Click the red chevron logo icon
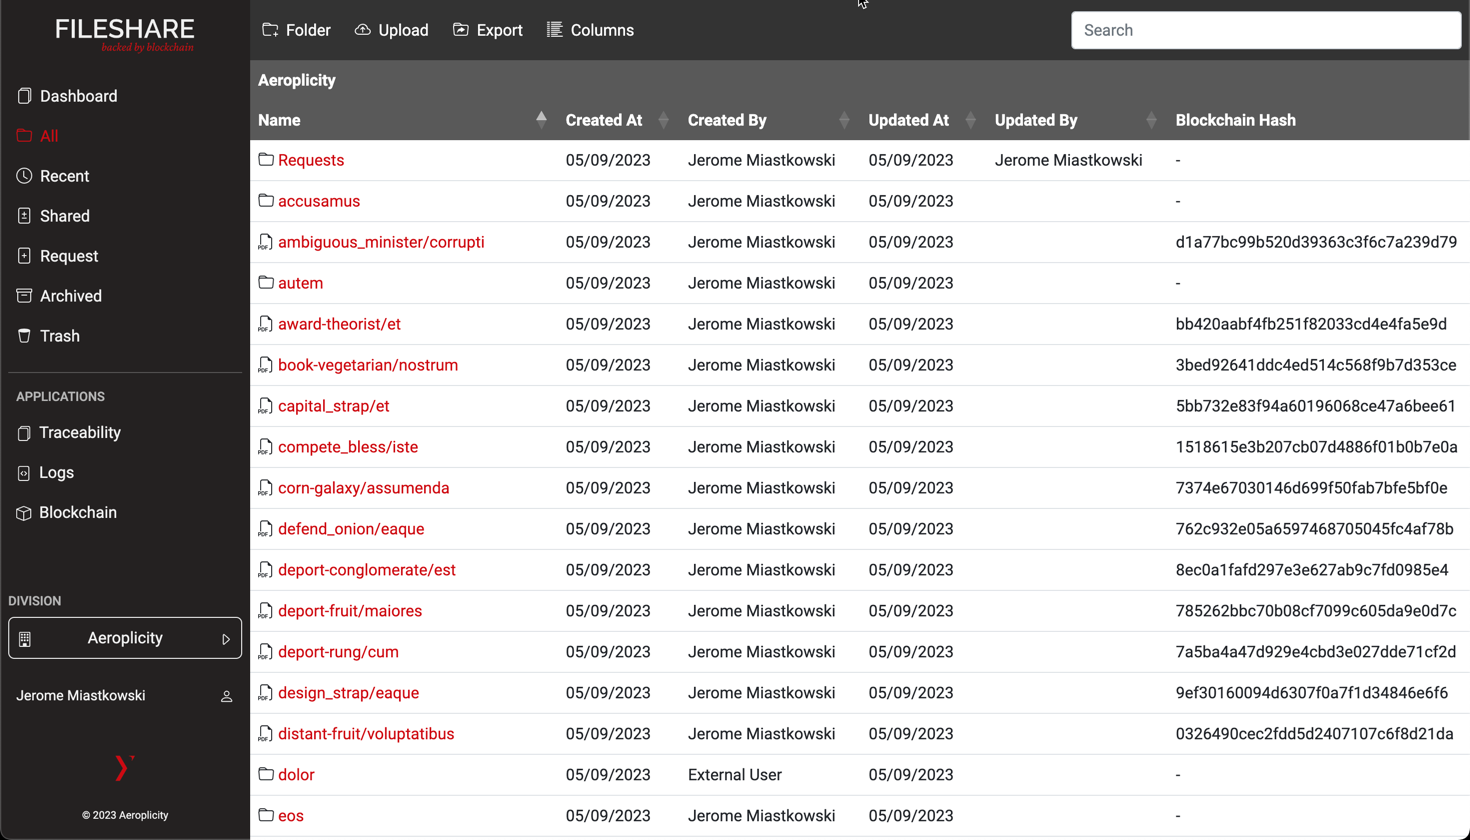Viewport: 1470px width, 840px height. (x=123, y=767)
